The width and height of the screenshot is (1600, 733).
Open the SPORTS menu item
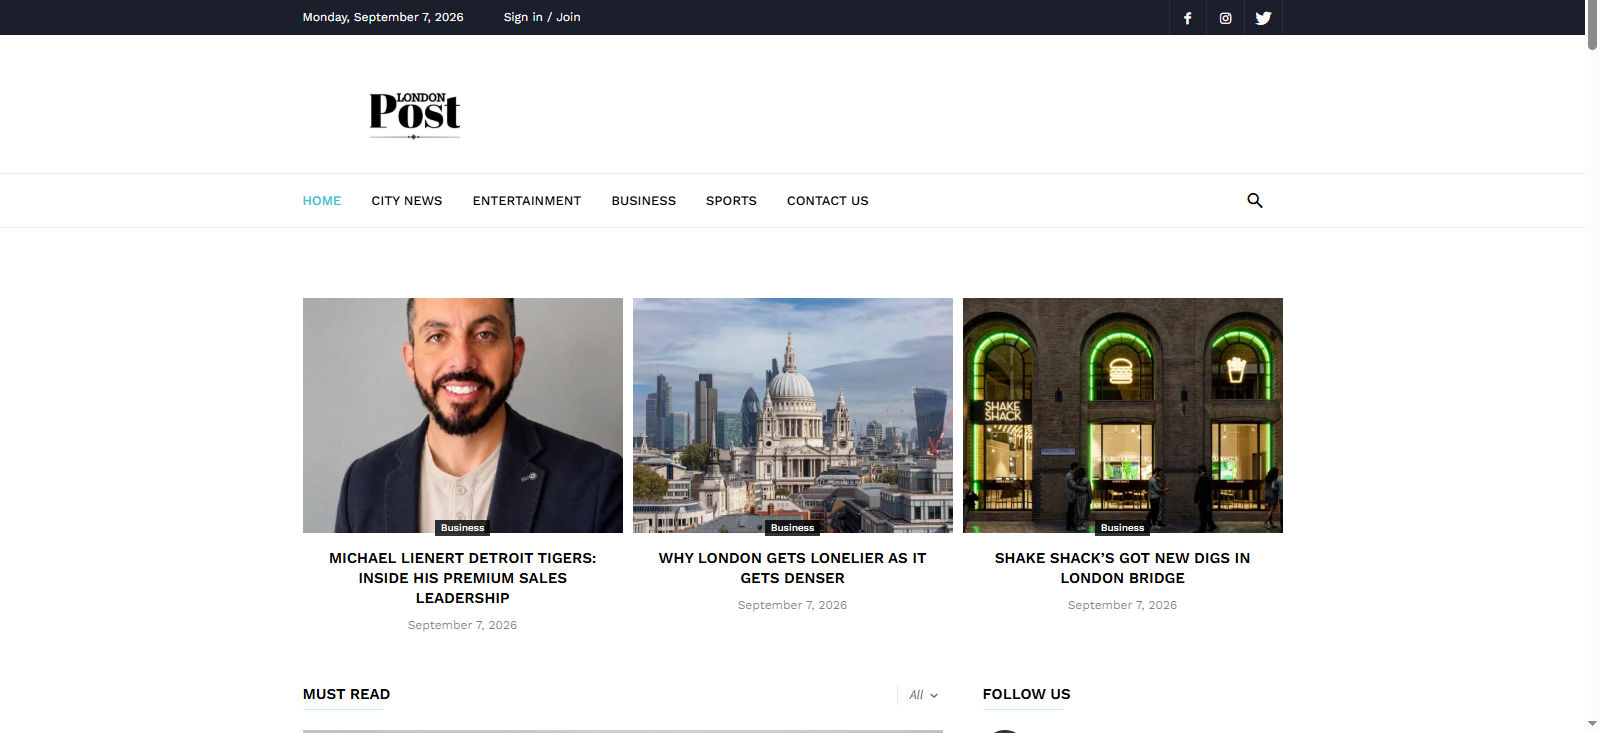(x=731, y=201)
